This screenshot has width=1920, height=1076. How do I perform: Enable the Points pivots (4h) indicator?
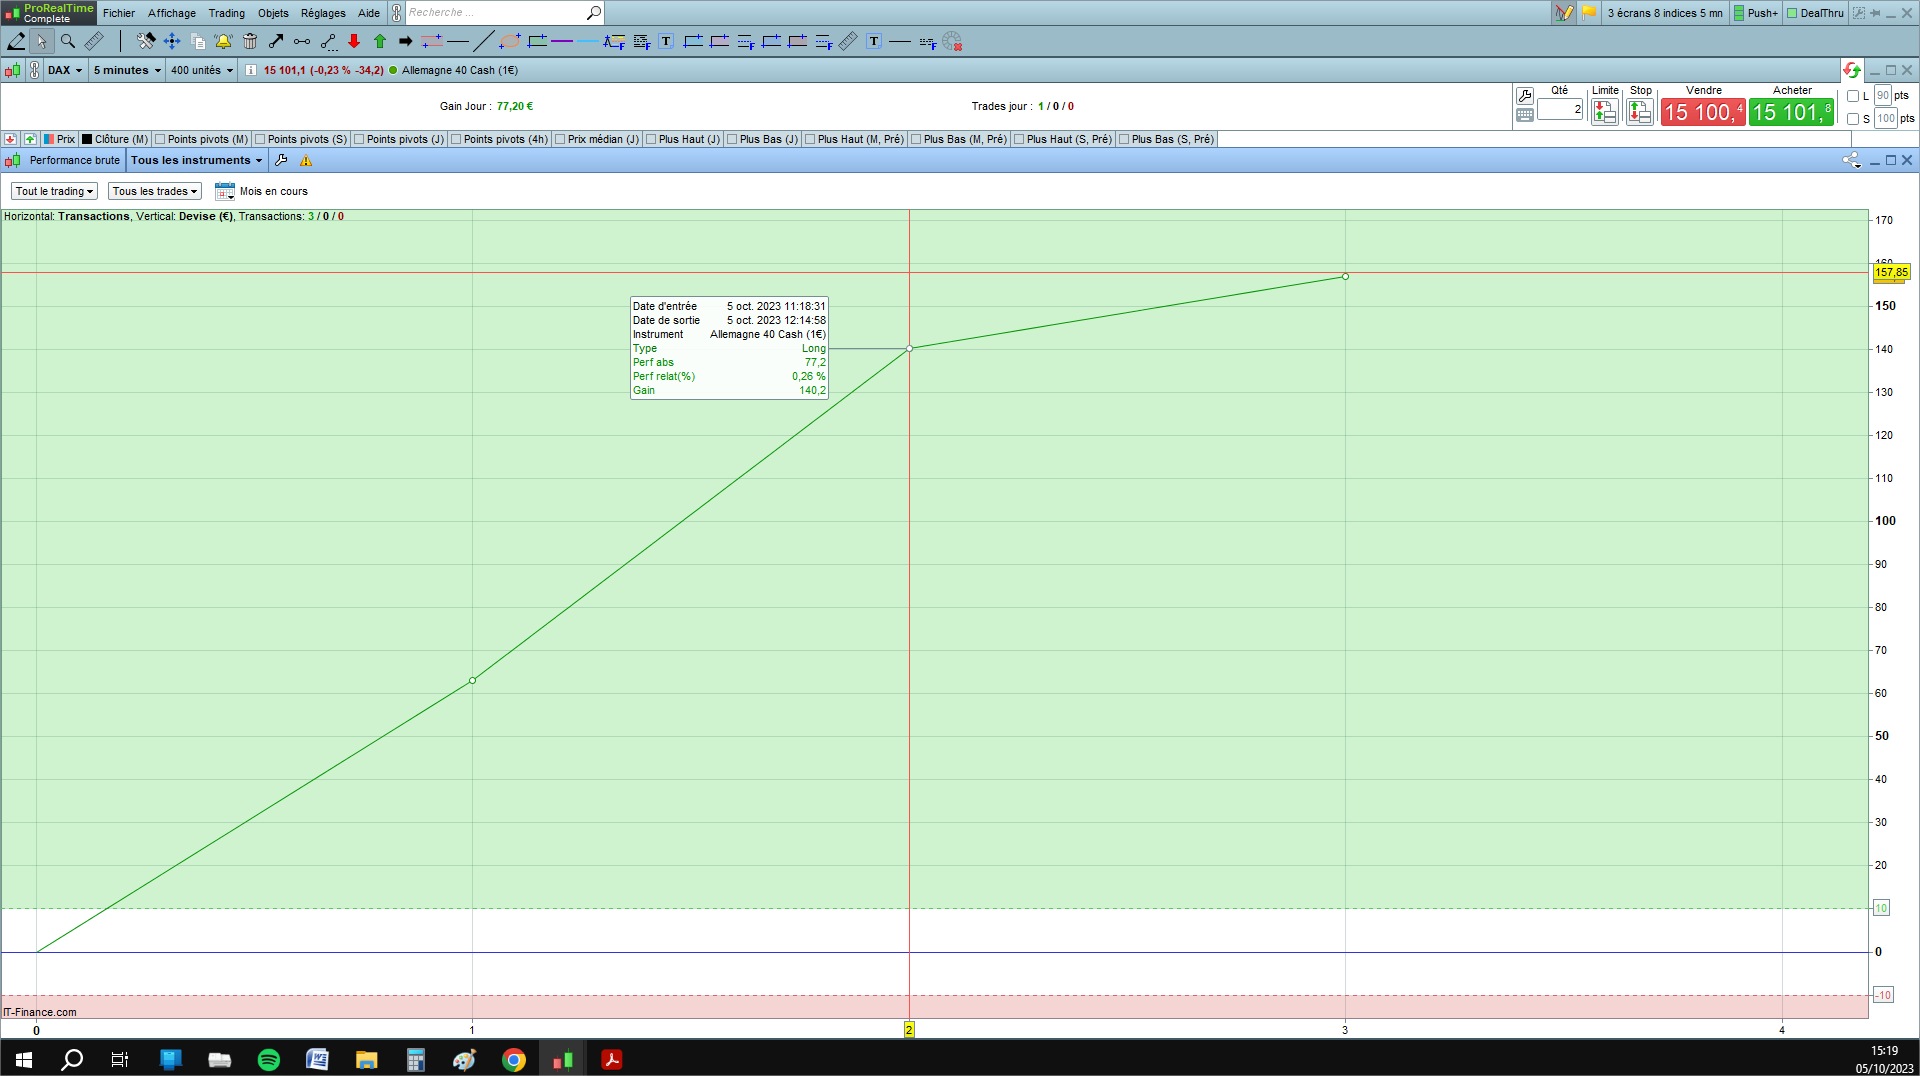coord(456,139)
